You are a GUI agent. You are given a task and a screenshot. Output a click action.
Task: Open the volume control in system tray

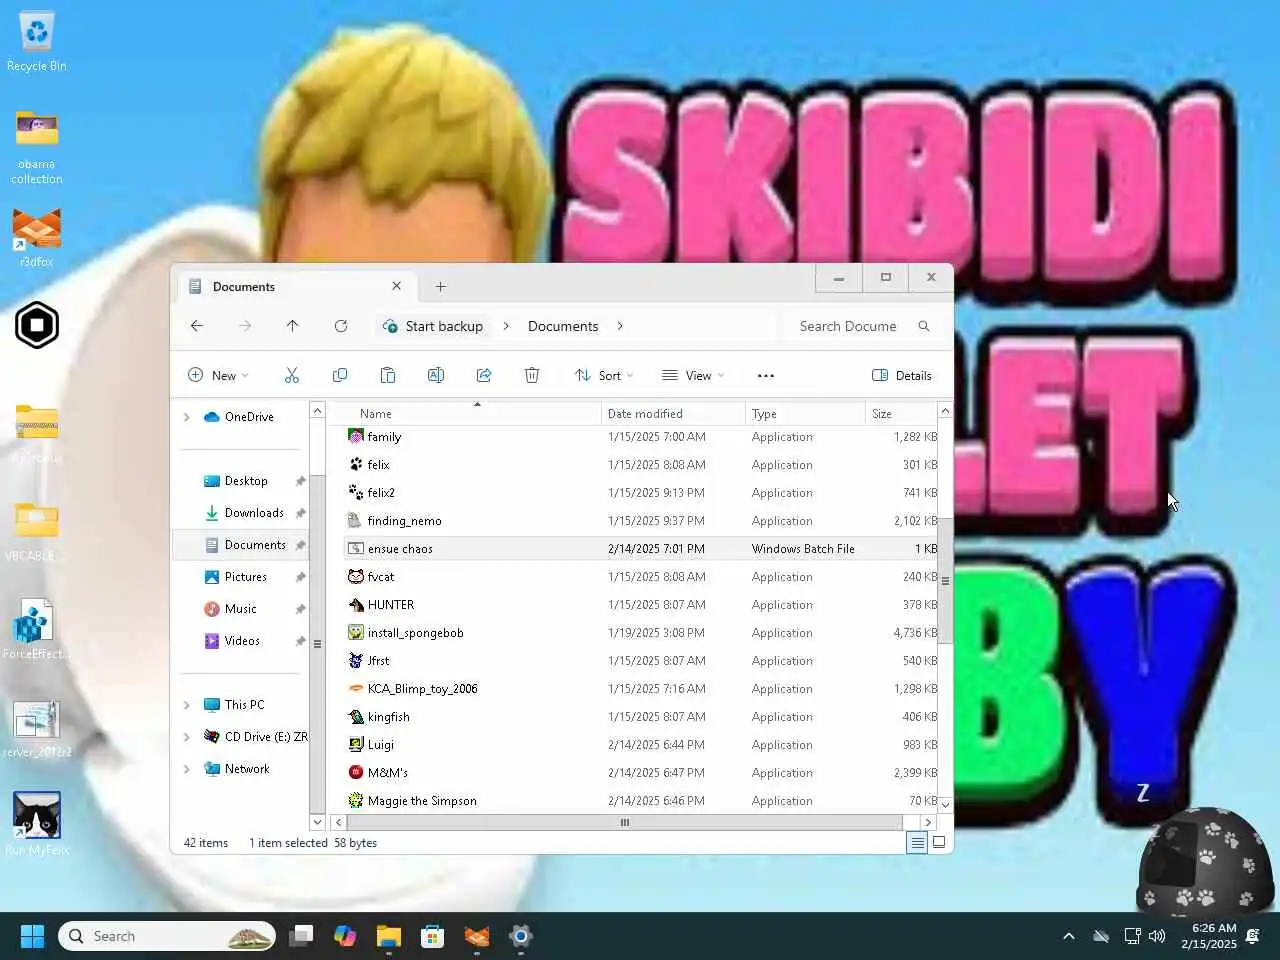(x=1158, y=936)
